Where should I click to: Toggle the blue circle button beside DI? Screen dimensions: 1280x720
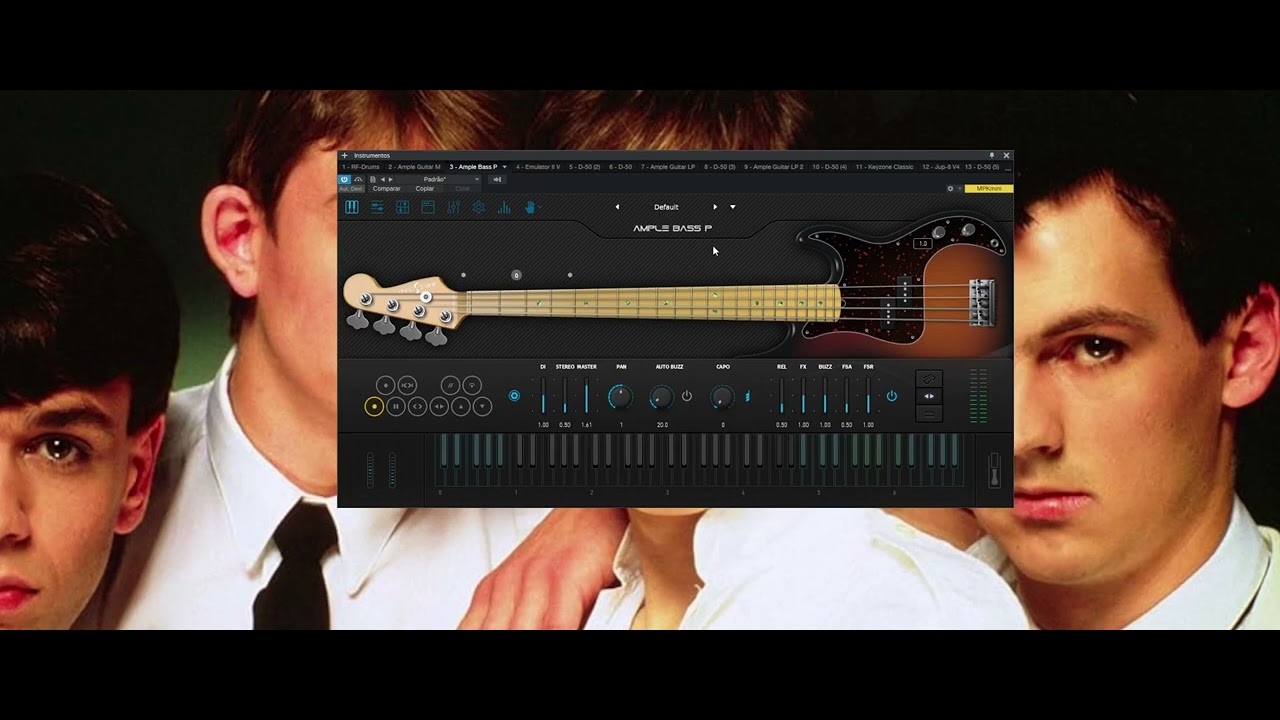point(514,395)
